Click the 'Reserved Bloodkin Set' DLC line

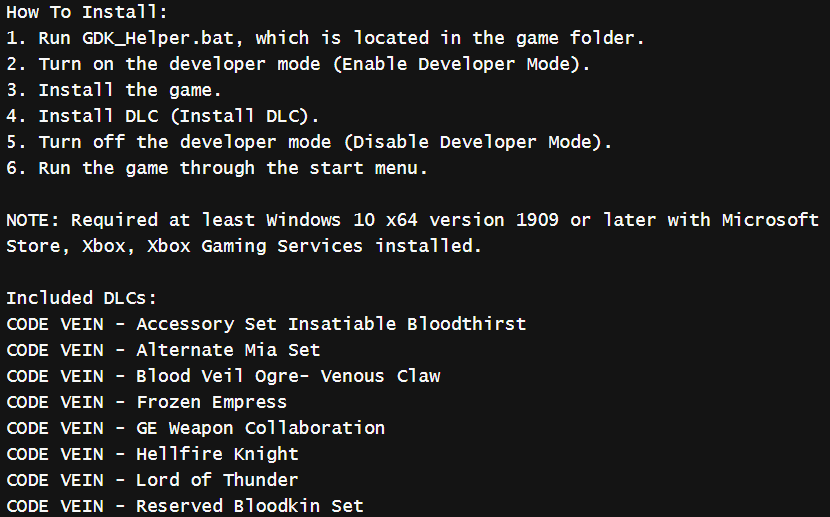[x=185, y=506]
